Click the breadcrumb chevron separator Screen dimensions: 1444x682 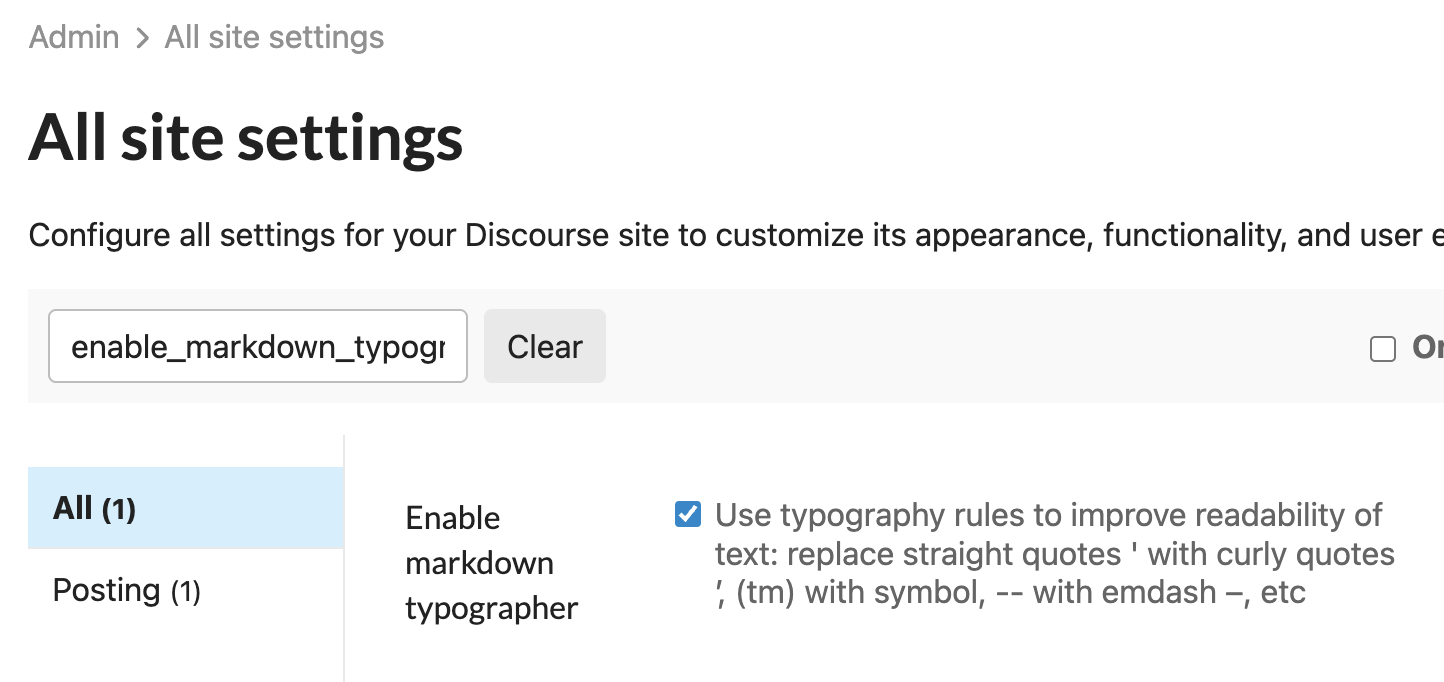pos(142,39)
